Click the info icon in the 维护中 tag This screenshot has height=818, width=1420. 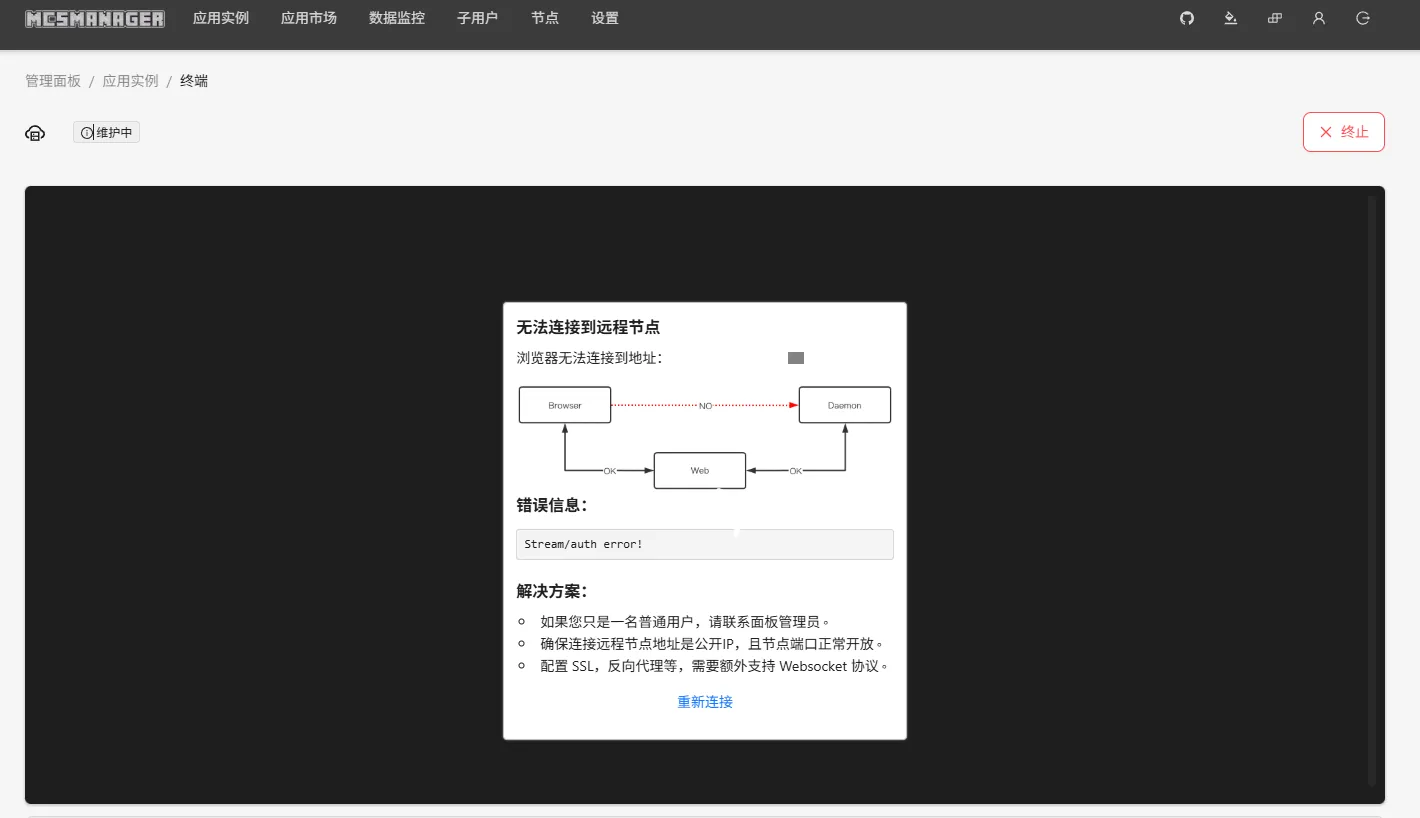86,132
